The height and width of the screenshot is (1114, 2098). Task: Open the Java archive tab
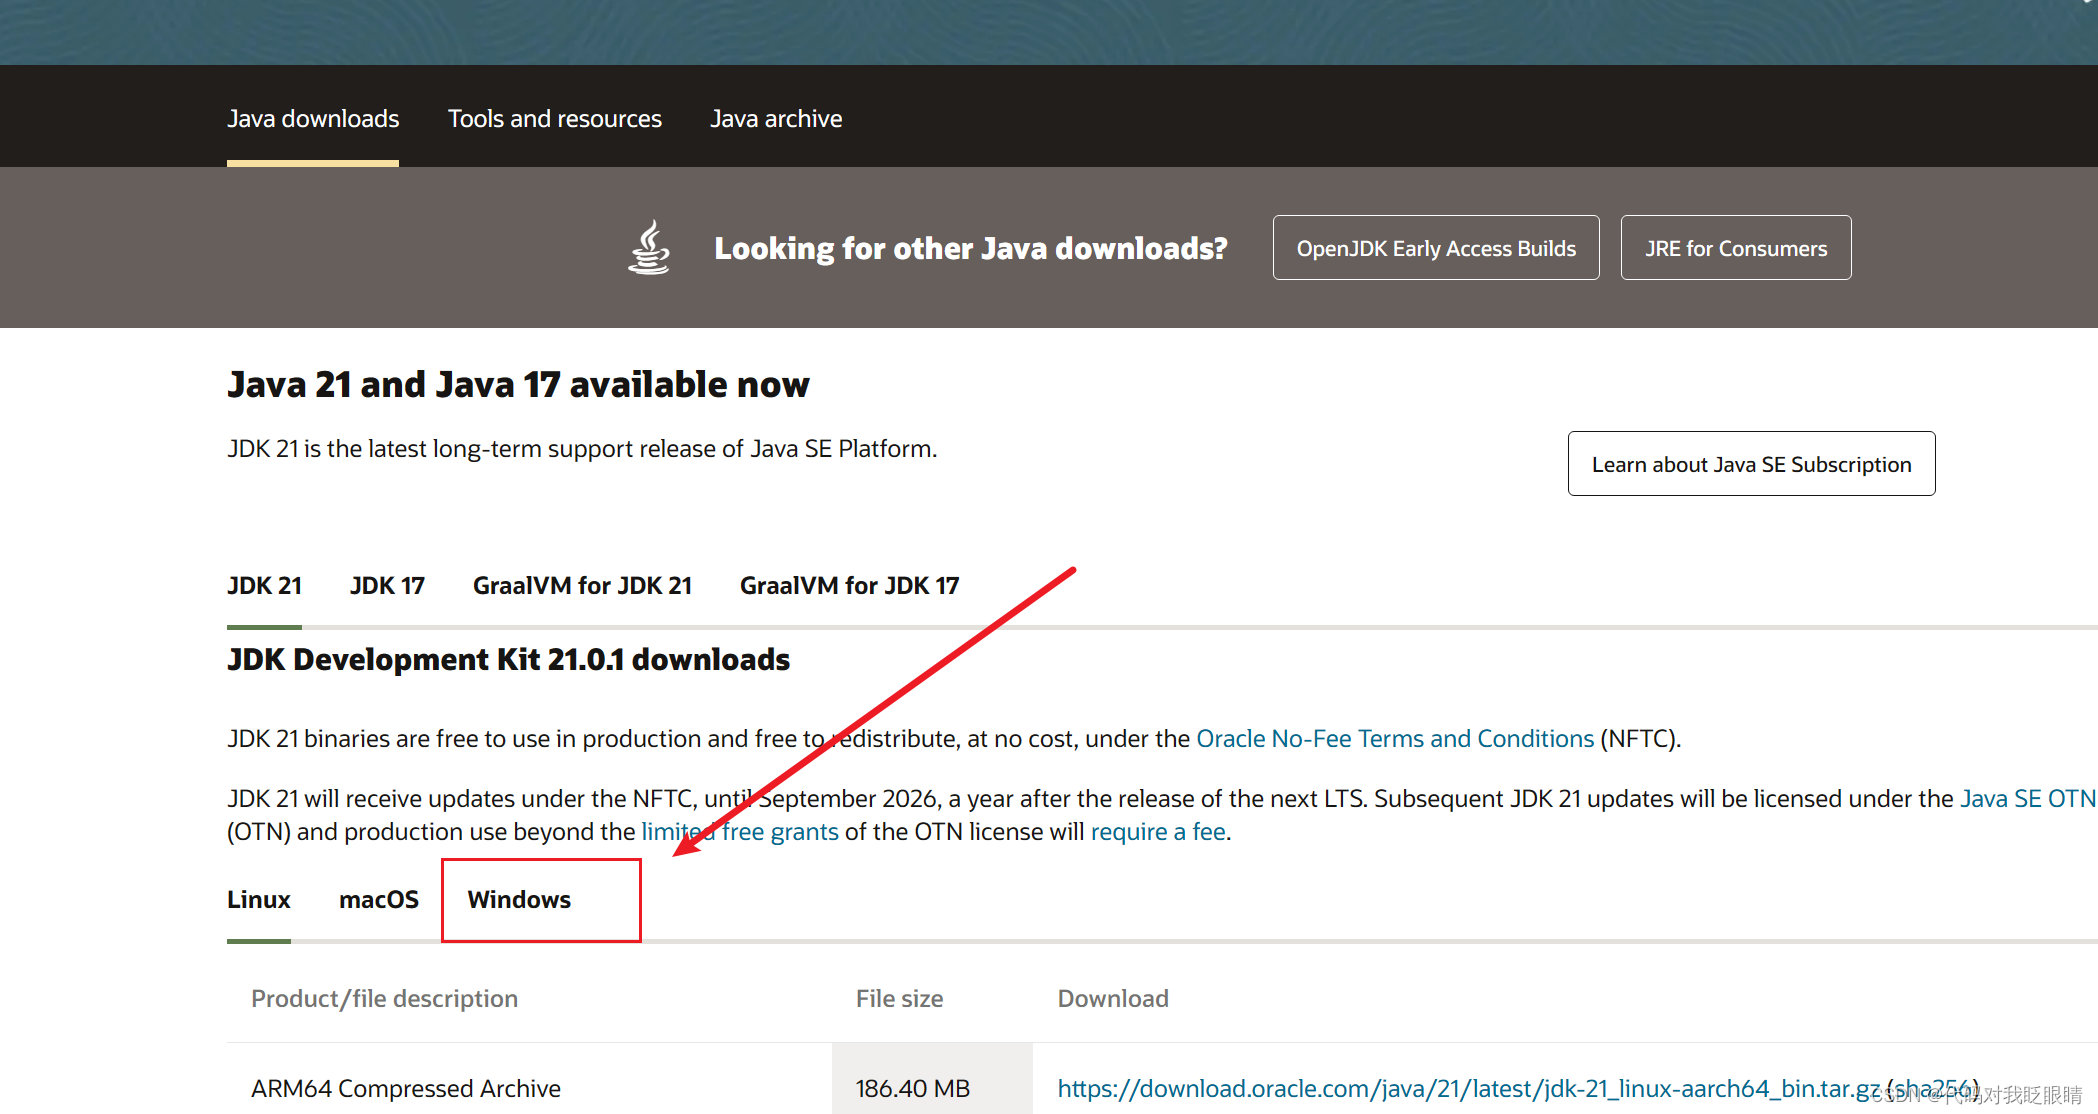[776, 118]
